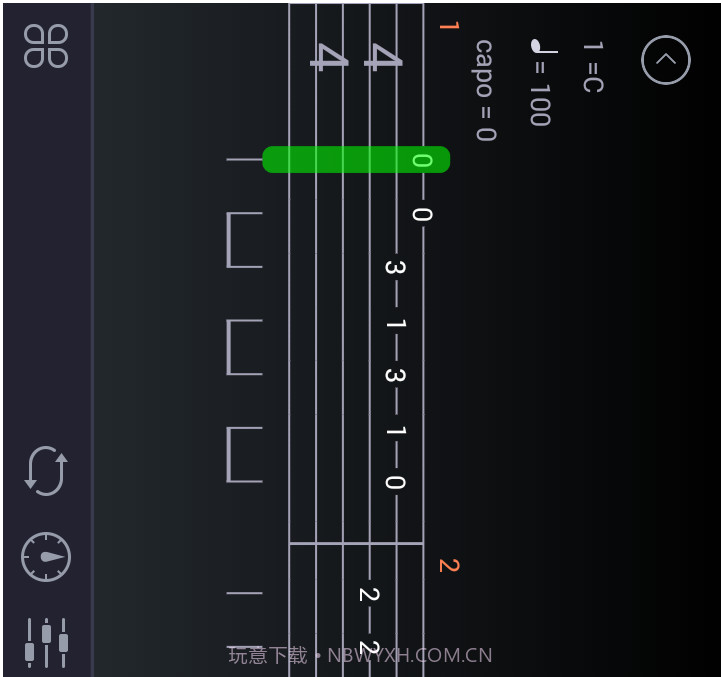Jump to measure number 1

(449, 25)
